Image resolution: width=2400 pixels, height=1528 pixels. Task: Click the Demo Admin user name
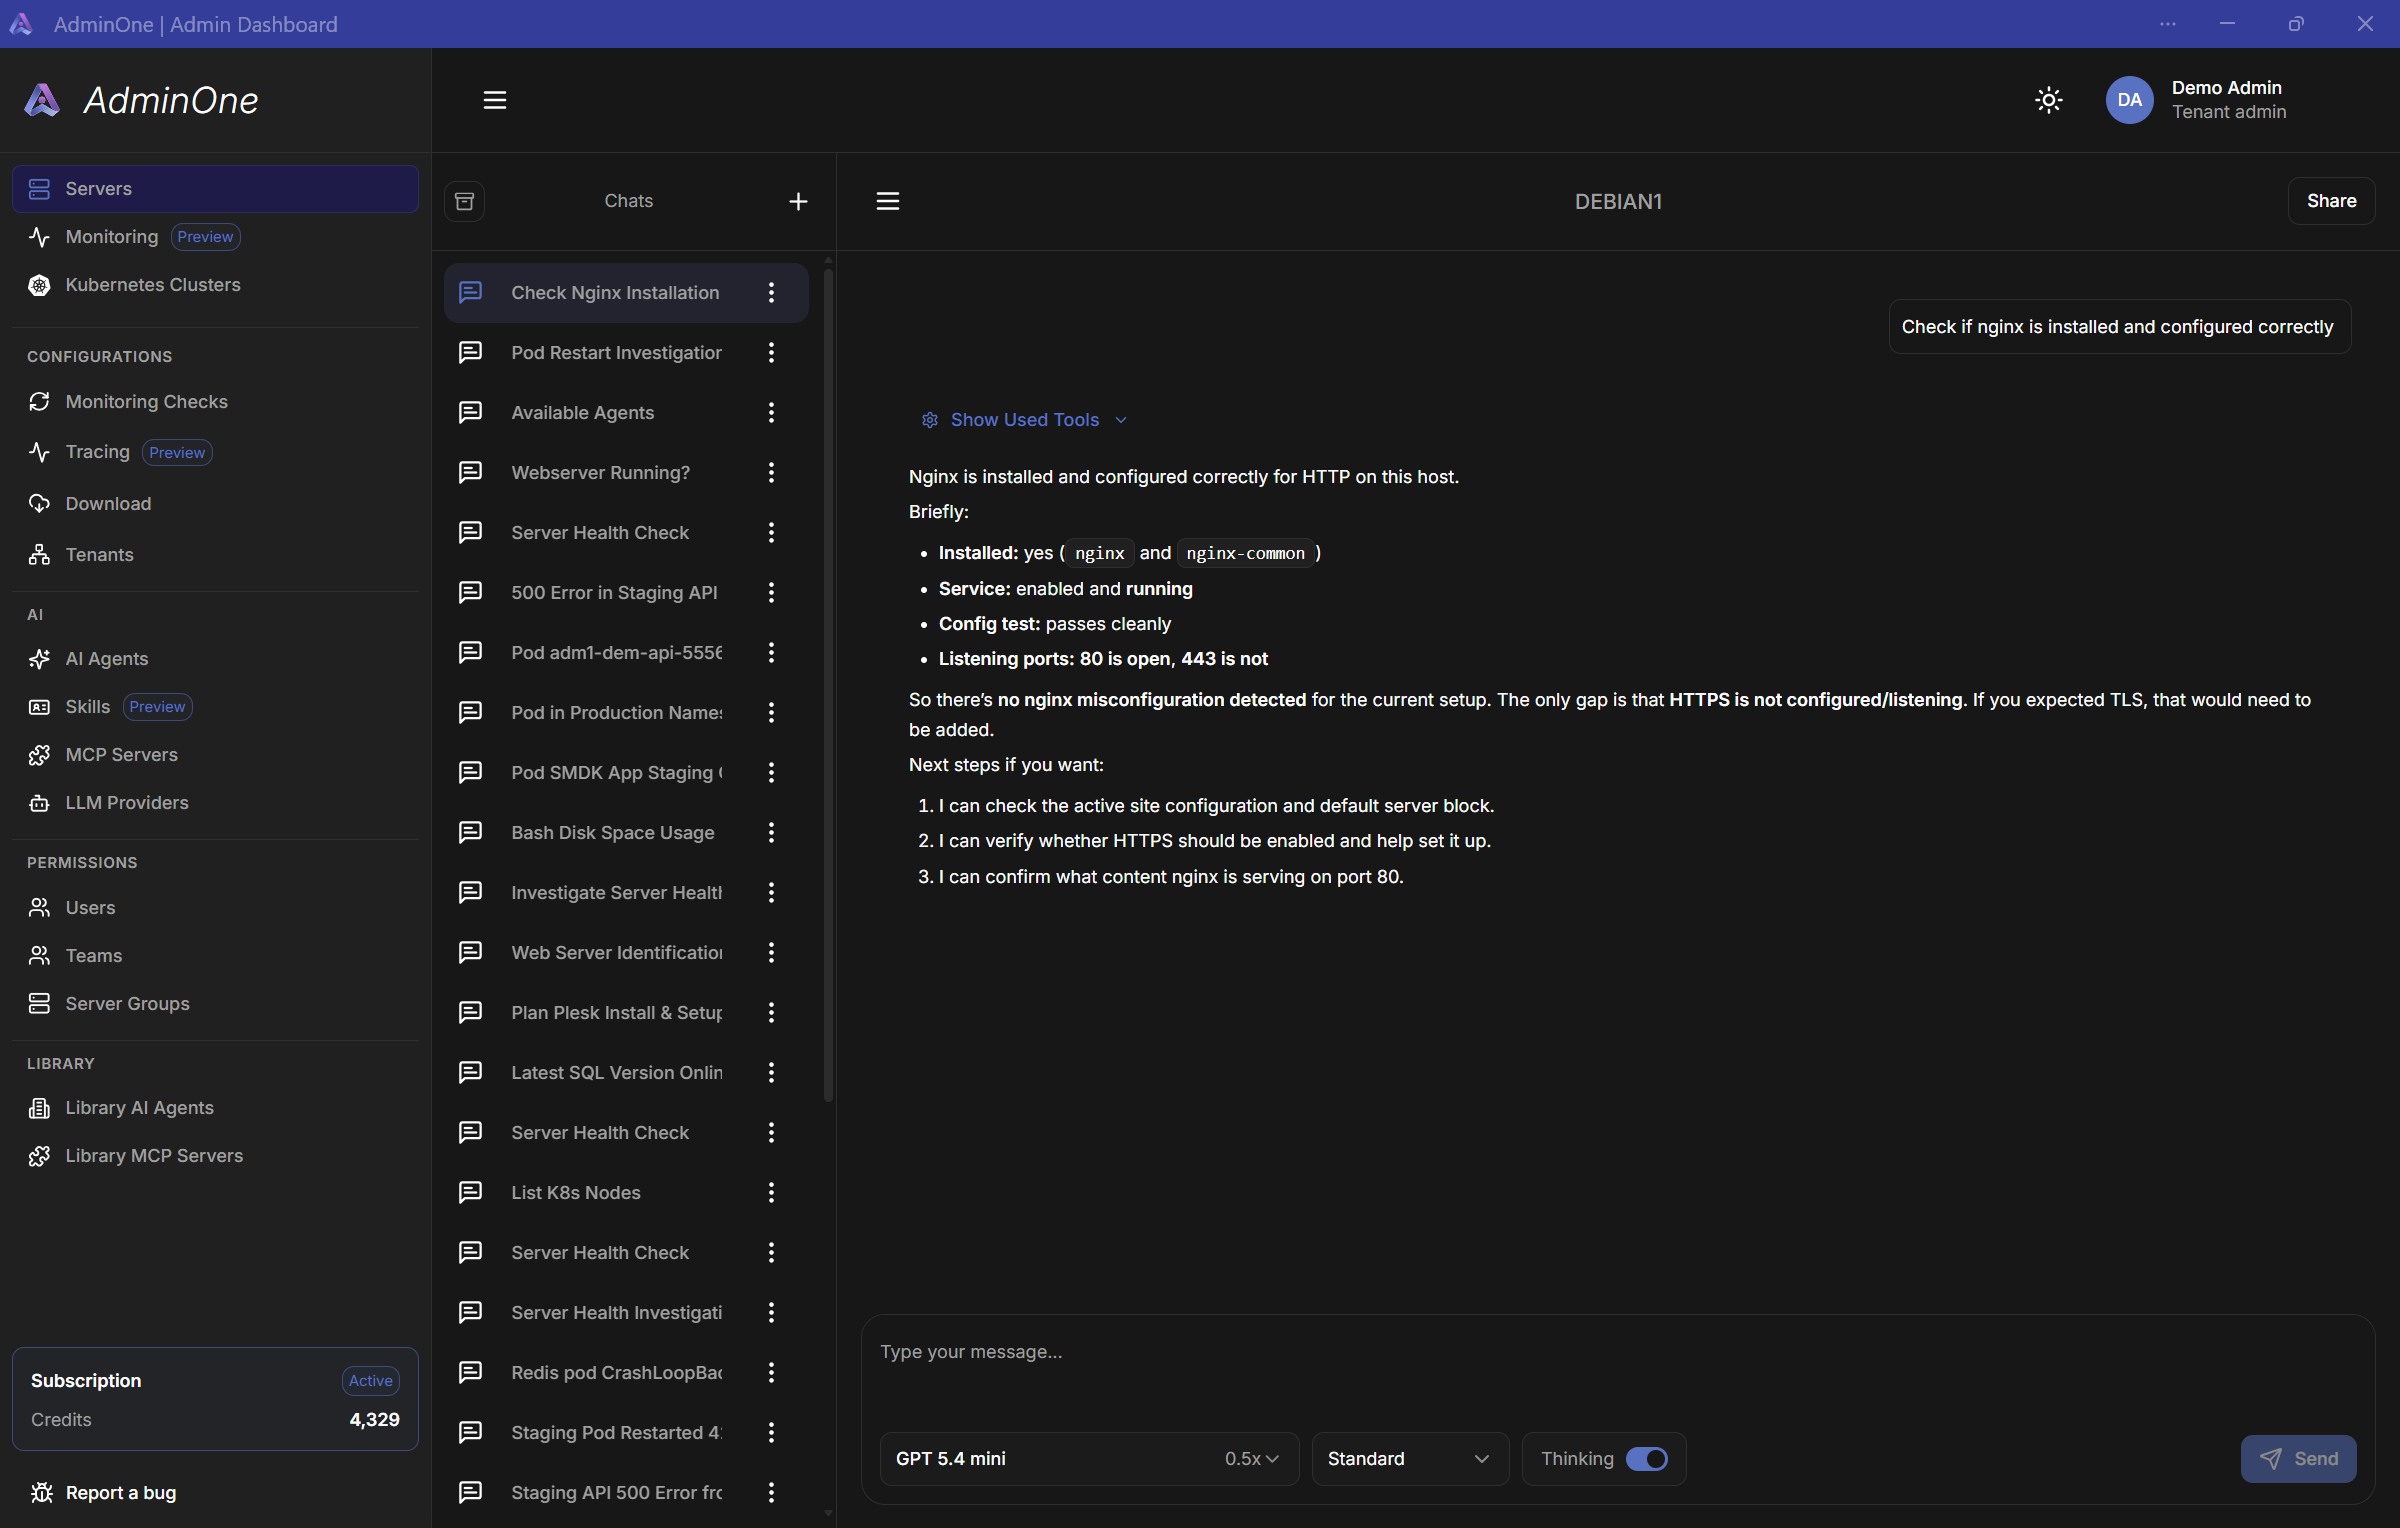point(2226,88)
